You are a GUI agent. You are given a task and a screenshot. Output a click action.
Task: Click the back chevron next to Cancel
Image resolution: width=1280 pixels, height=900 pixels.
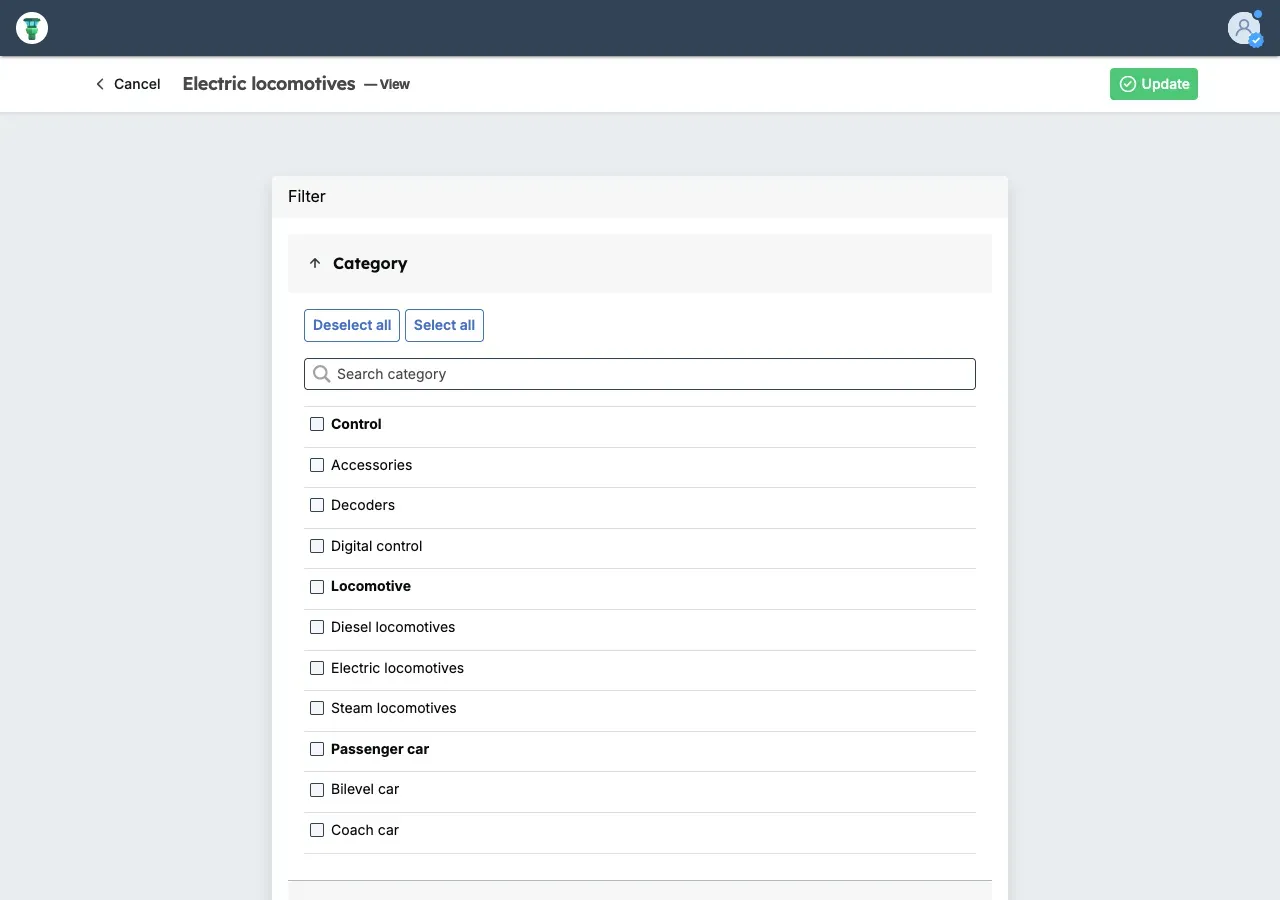pyautogui.click(x=100, y=84)
